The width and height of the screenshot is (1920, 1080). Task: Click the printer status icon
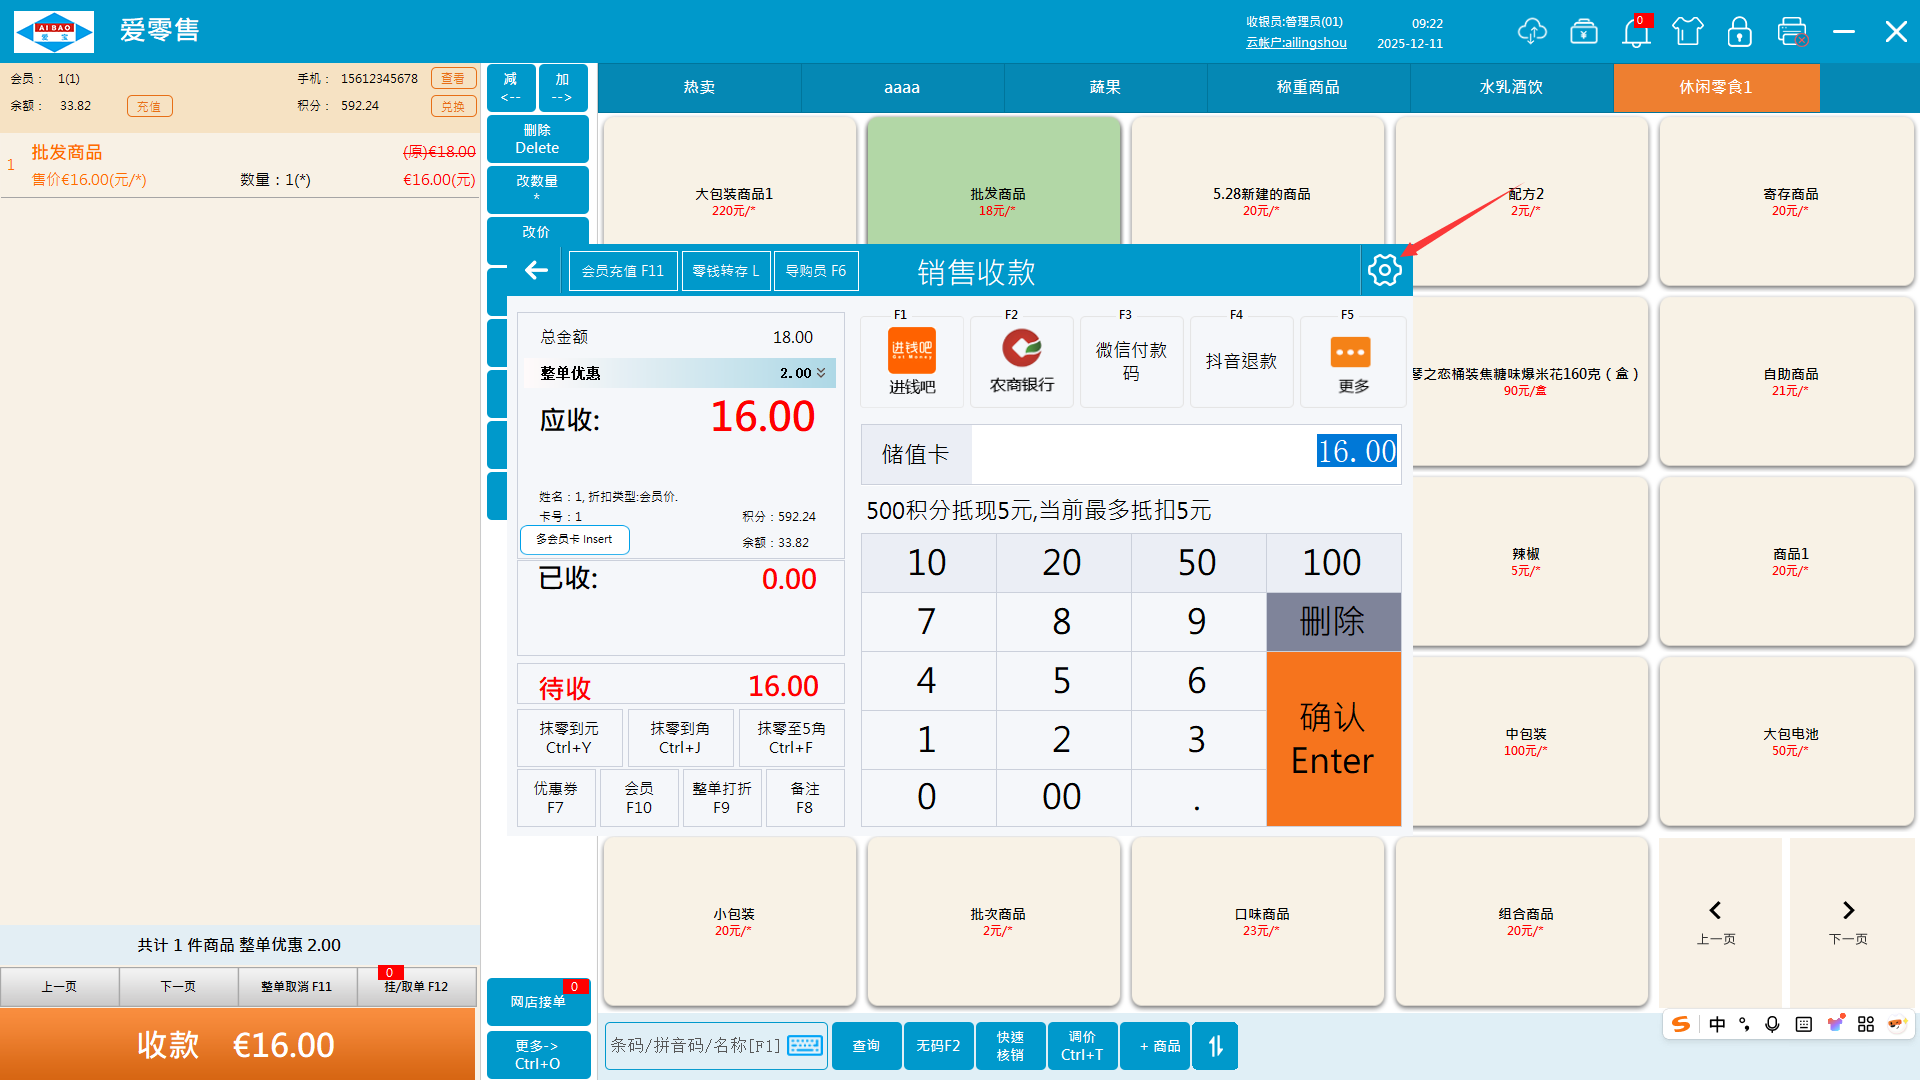tap(1792, 32)
